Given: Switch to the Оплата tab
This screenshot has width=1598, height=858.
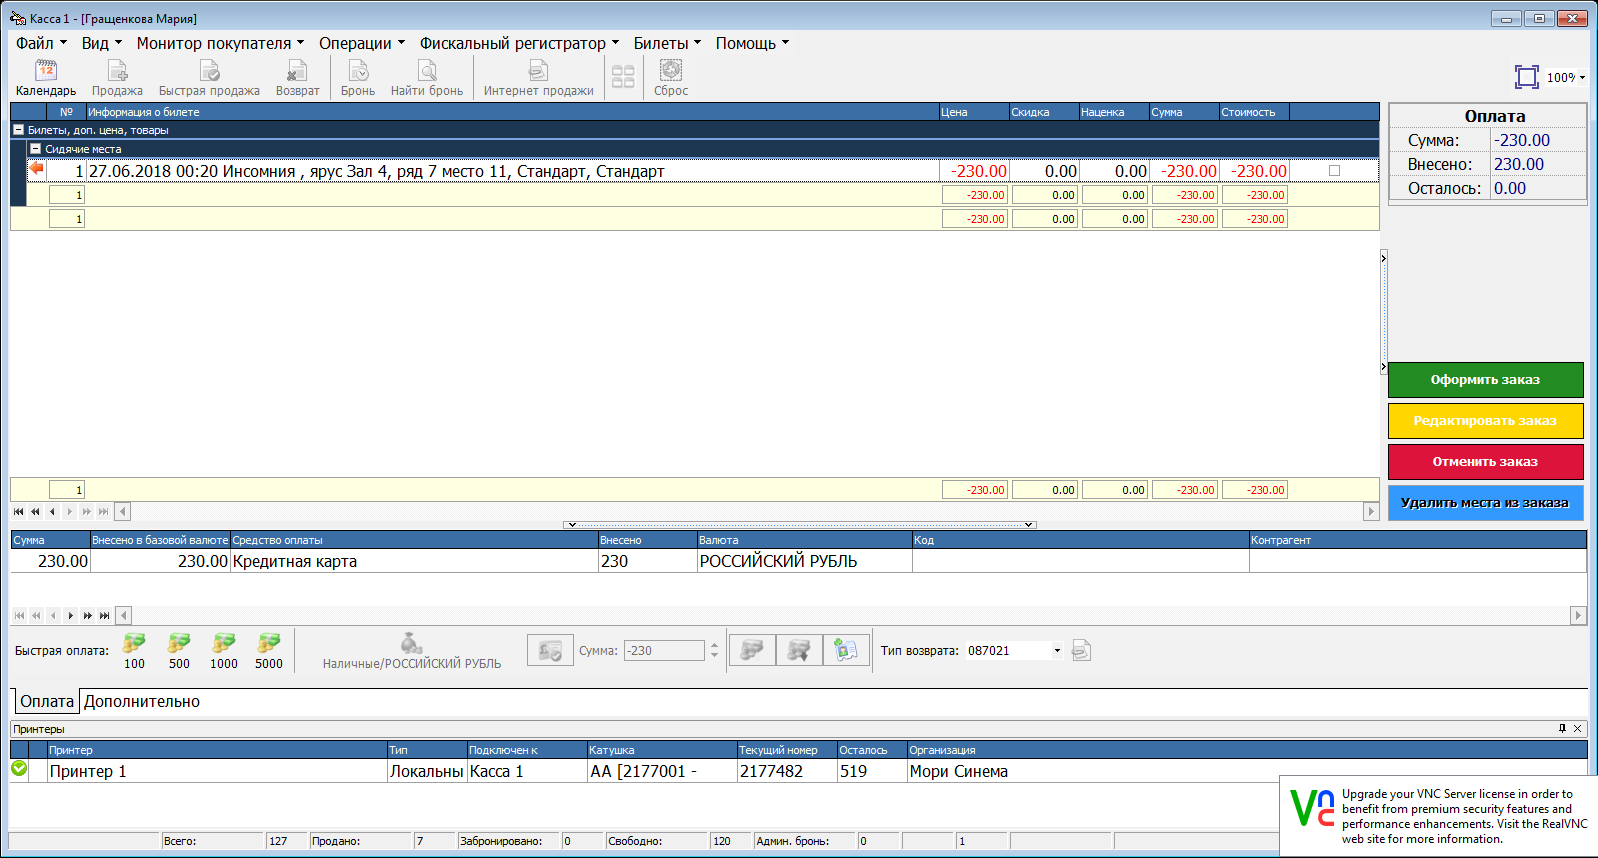Looking at the screenshot, I should point(47,701).
